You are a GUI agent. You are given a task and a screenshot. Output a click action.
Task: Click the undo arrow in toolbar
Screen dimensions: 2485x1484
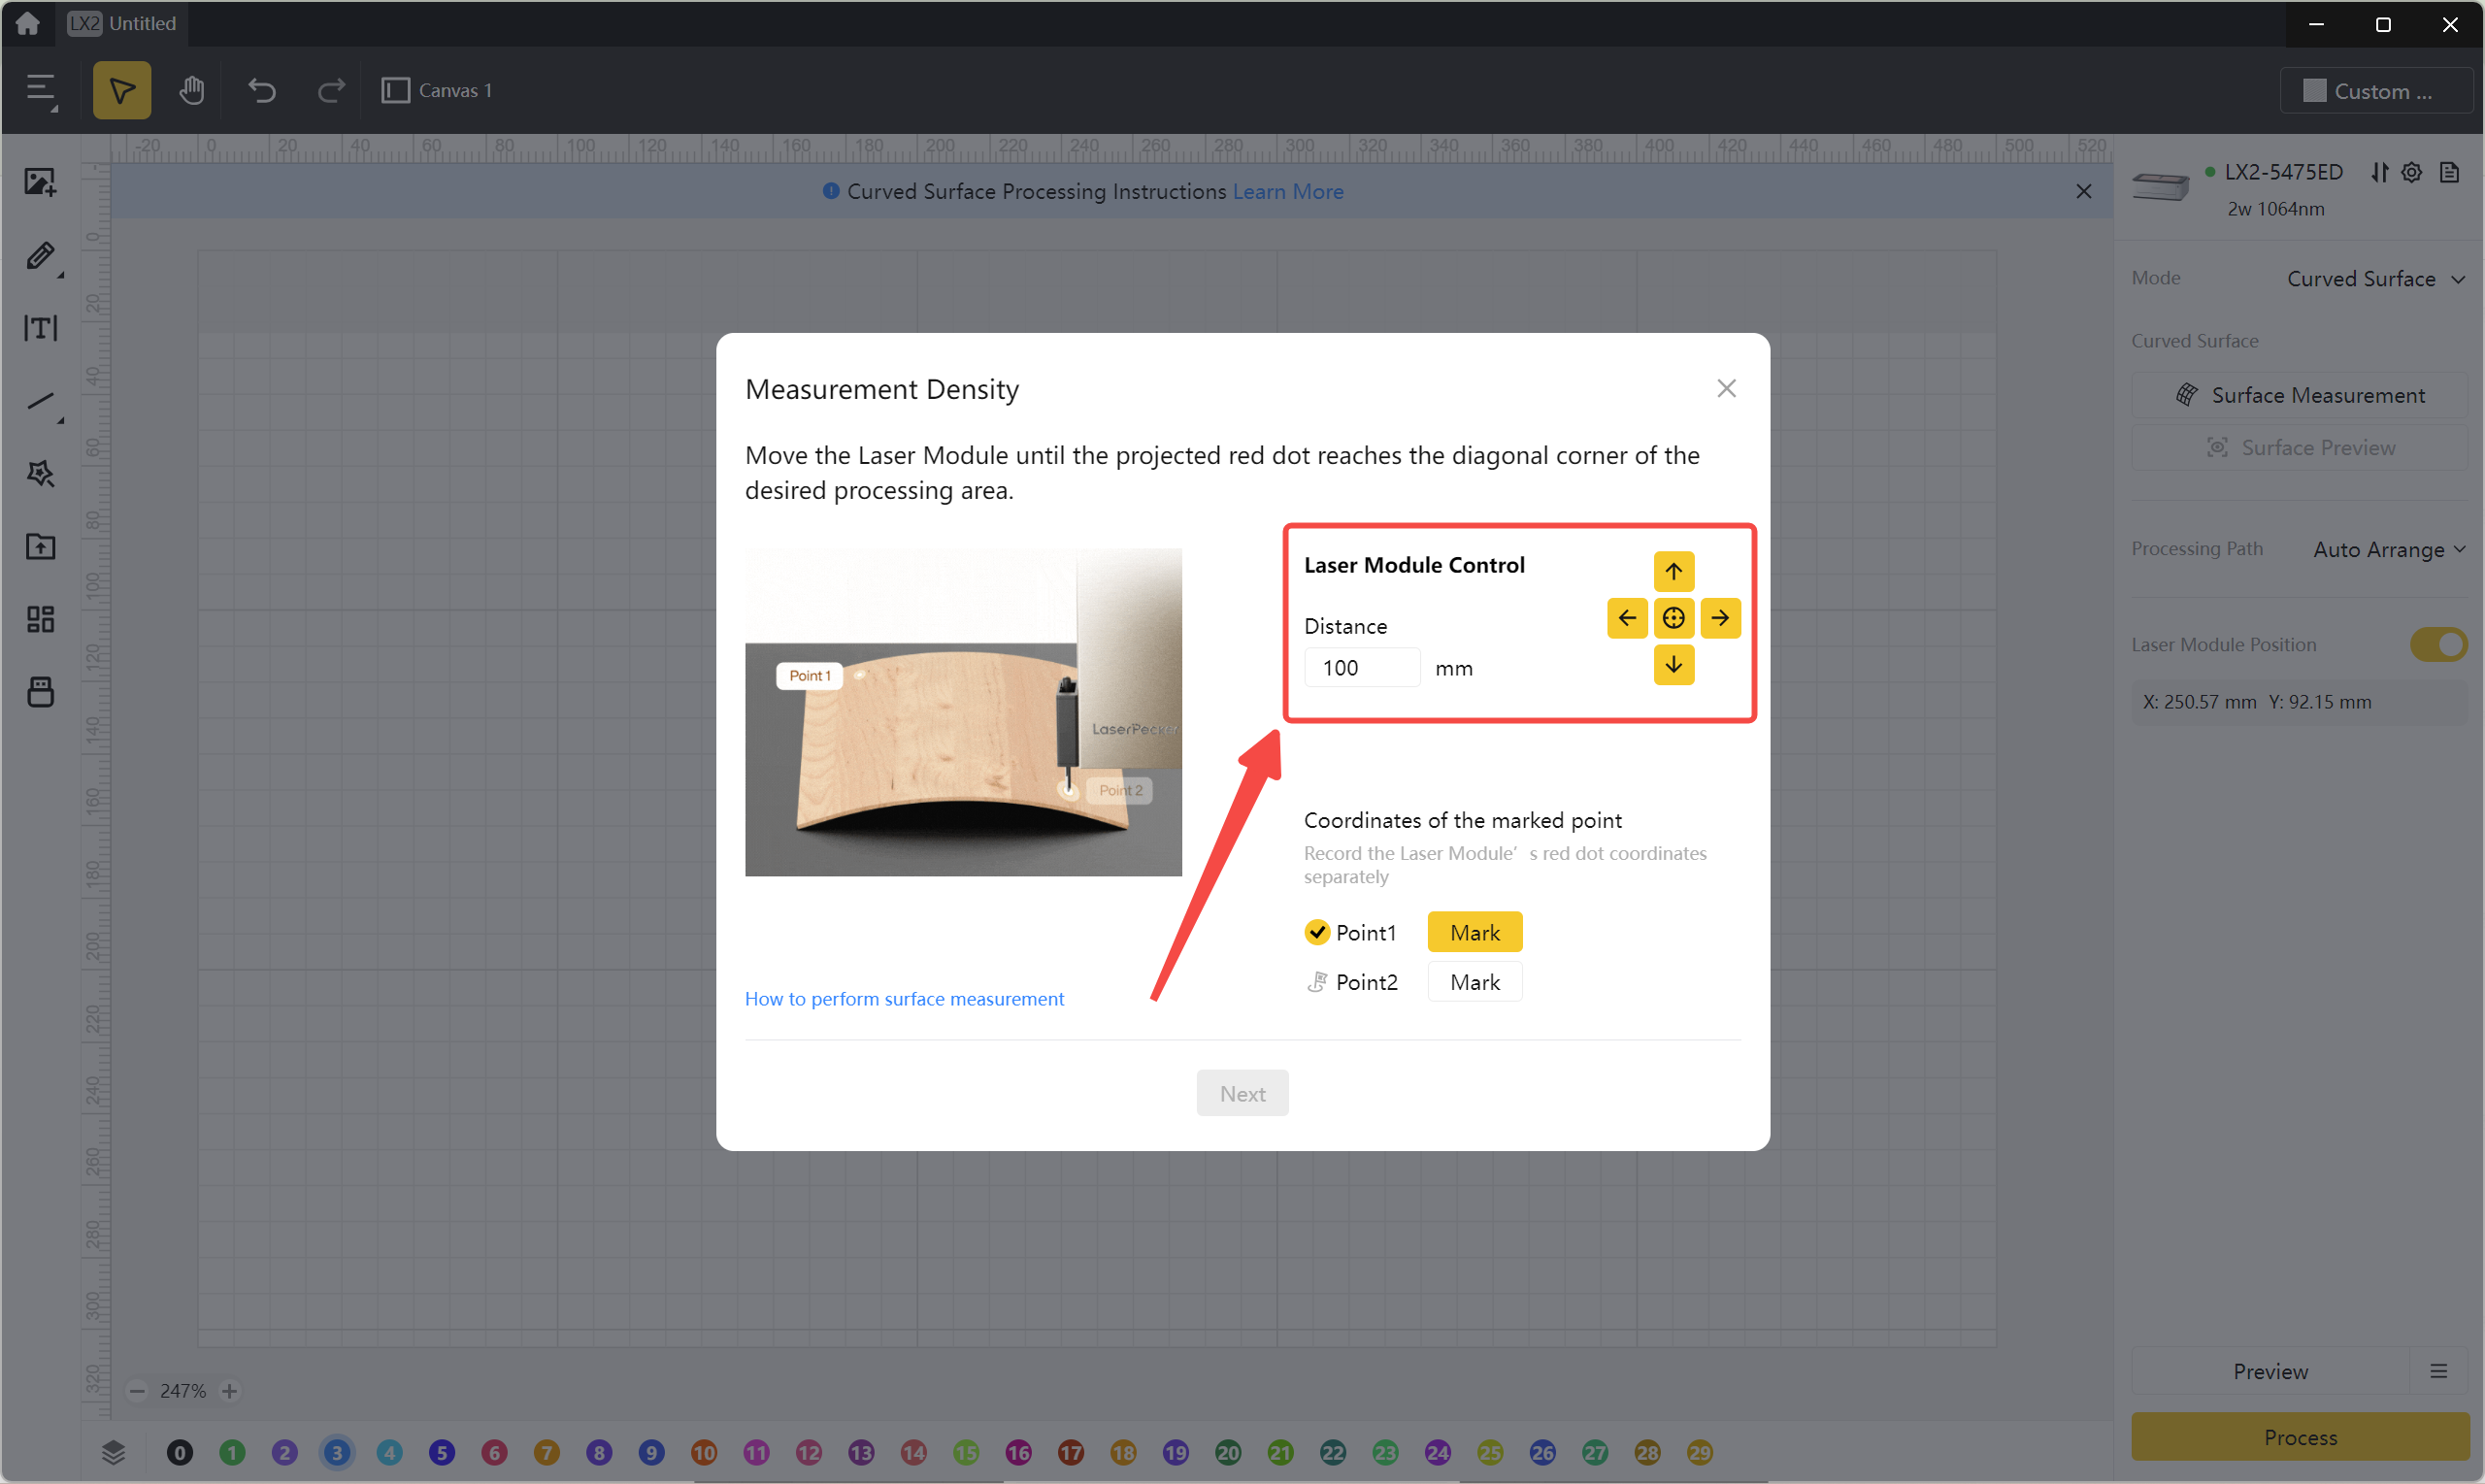coord(261,91)
